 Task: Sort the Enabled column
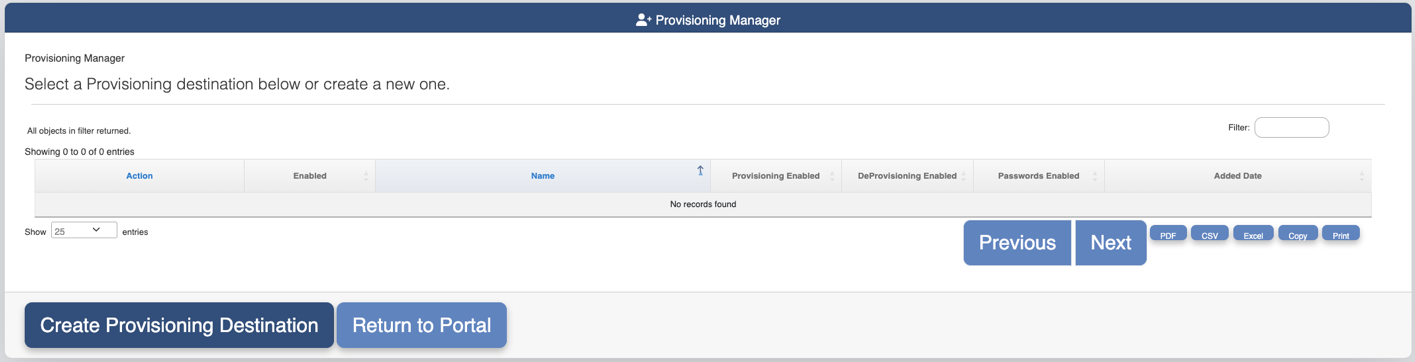(x=310, y=176)
